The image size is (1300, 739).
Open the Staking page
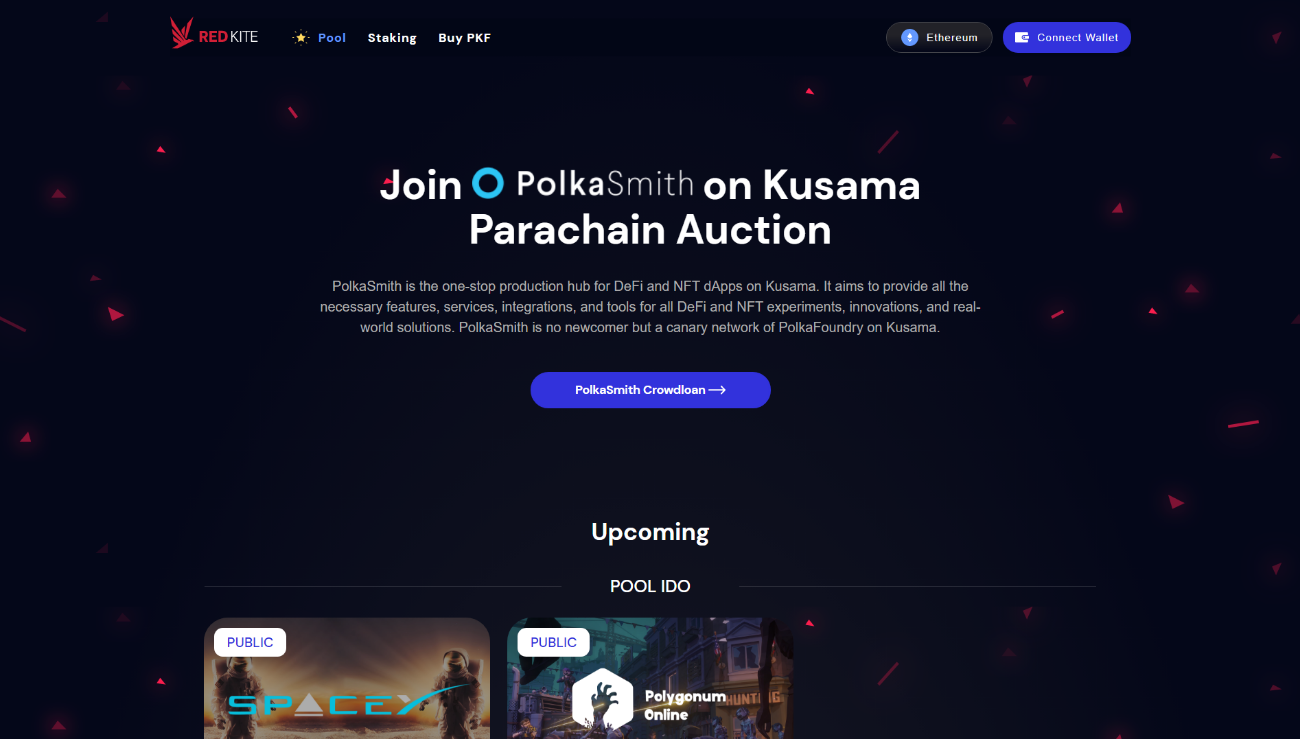[x=392, y=38]
